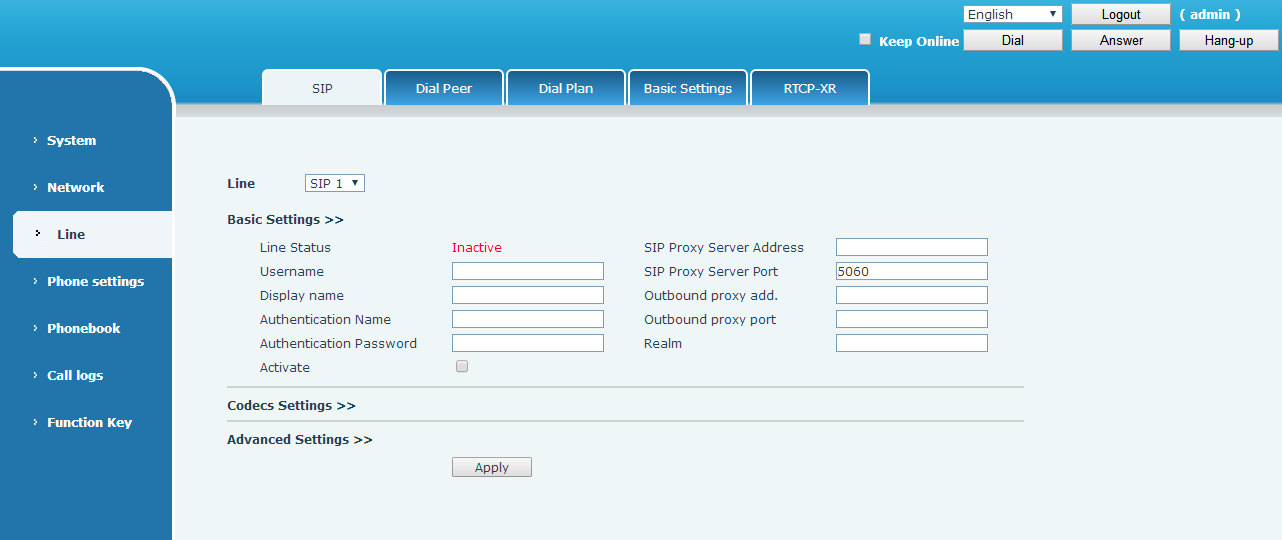Click the SIP Proxy Server Address field
The image size is (1282, 540).
912,247
